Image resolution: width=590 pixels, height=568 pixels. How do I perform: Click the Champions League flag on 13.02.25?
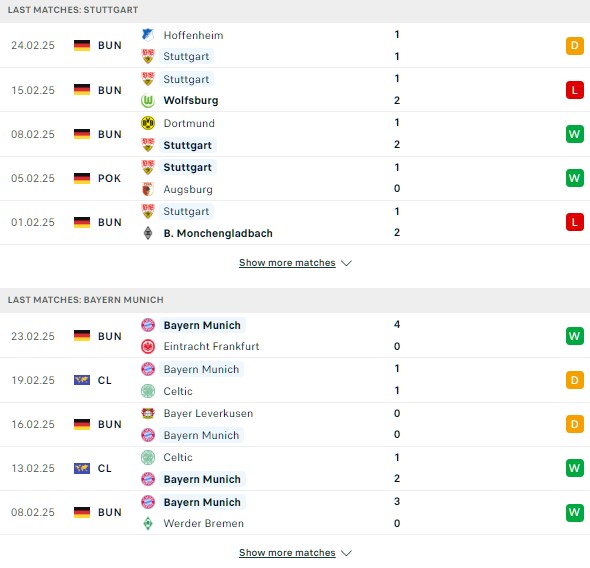(x=82, y=468)
